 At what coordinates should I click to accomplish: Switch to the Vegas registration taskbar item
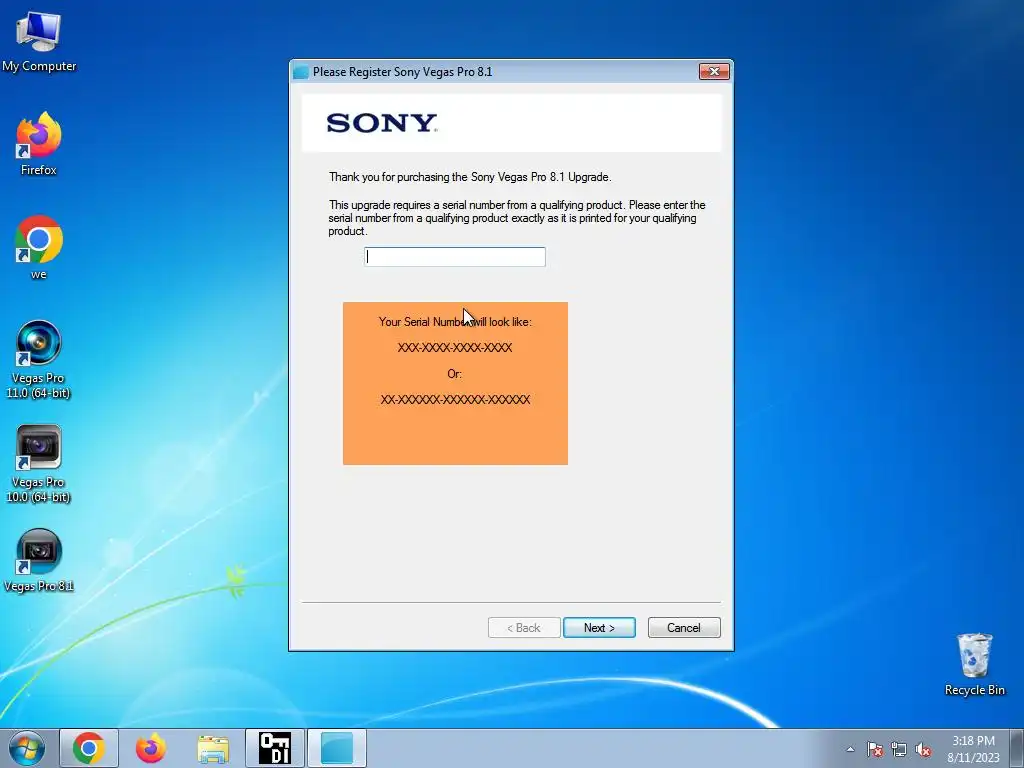[337, 748]
